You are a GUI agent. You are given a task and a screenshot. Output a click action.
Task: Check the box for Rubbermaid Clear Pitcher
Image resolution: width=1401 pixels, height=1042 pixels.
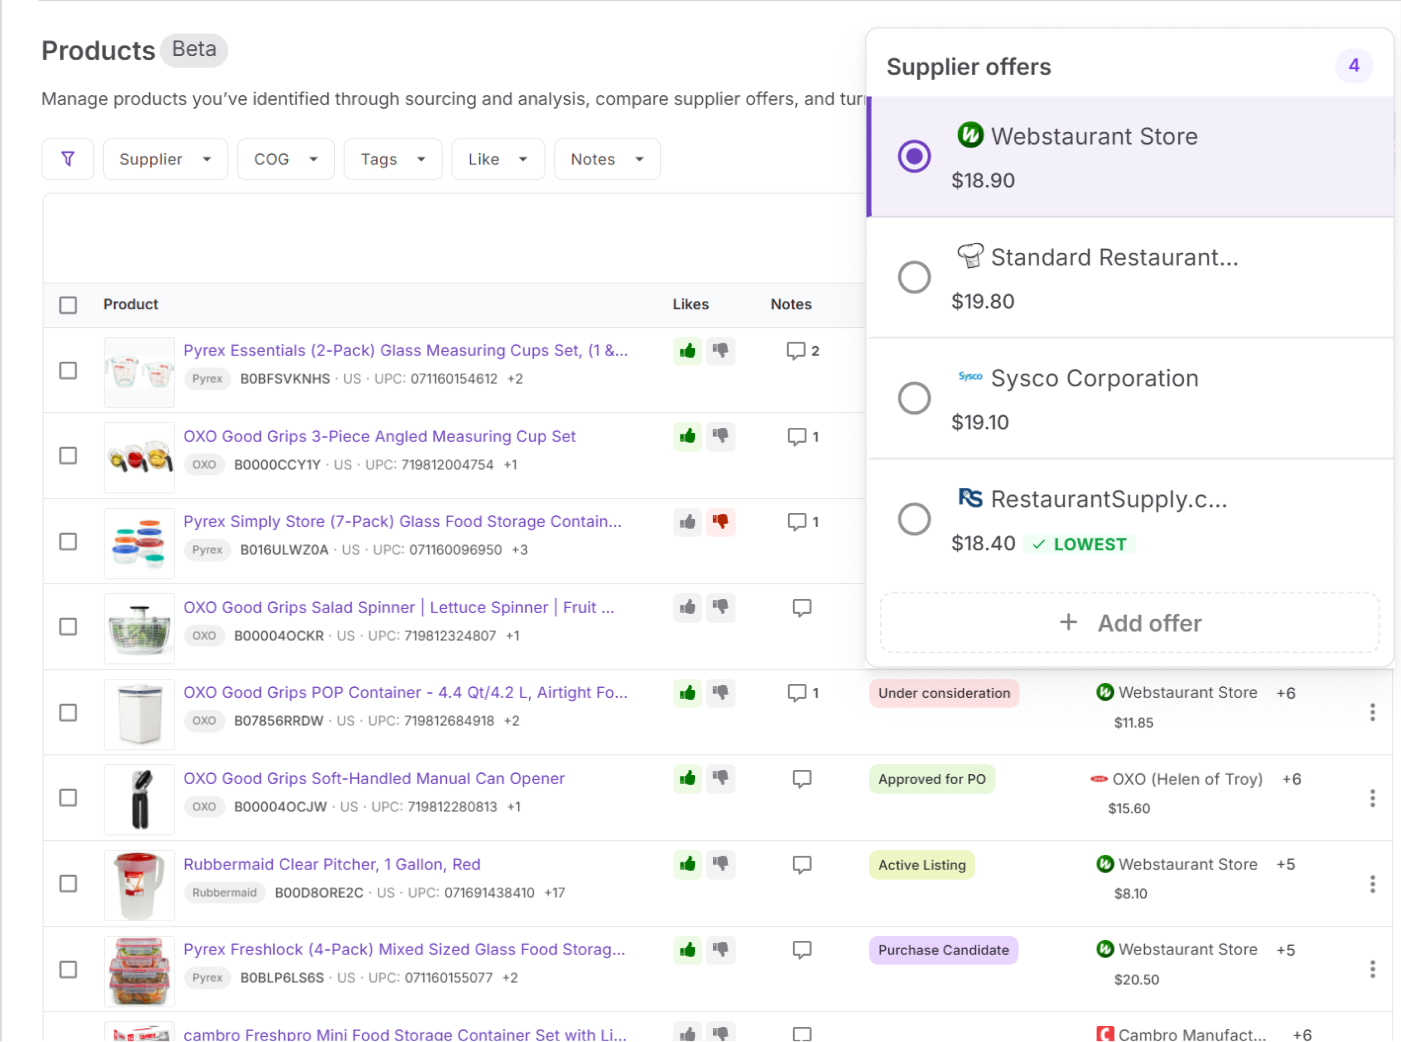68,884
